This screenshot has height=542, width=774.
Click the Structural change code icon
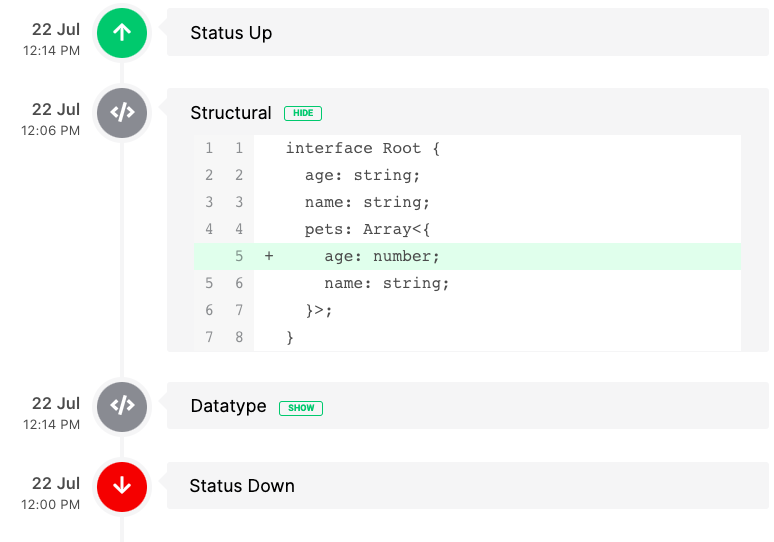(122, 113)
